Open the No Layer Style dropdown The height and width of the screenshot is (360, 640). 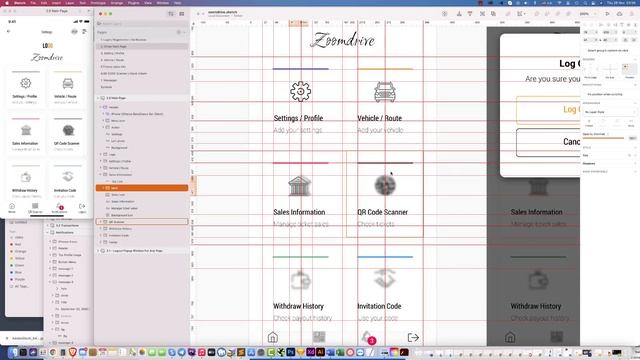(610, 112)
